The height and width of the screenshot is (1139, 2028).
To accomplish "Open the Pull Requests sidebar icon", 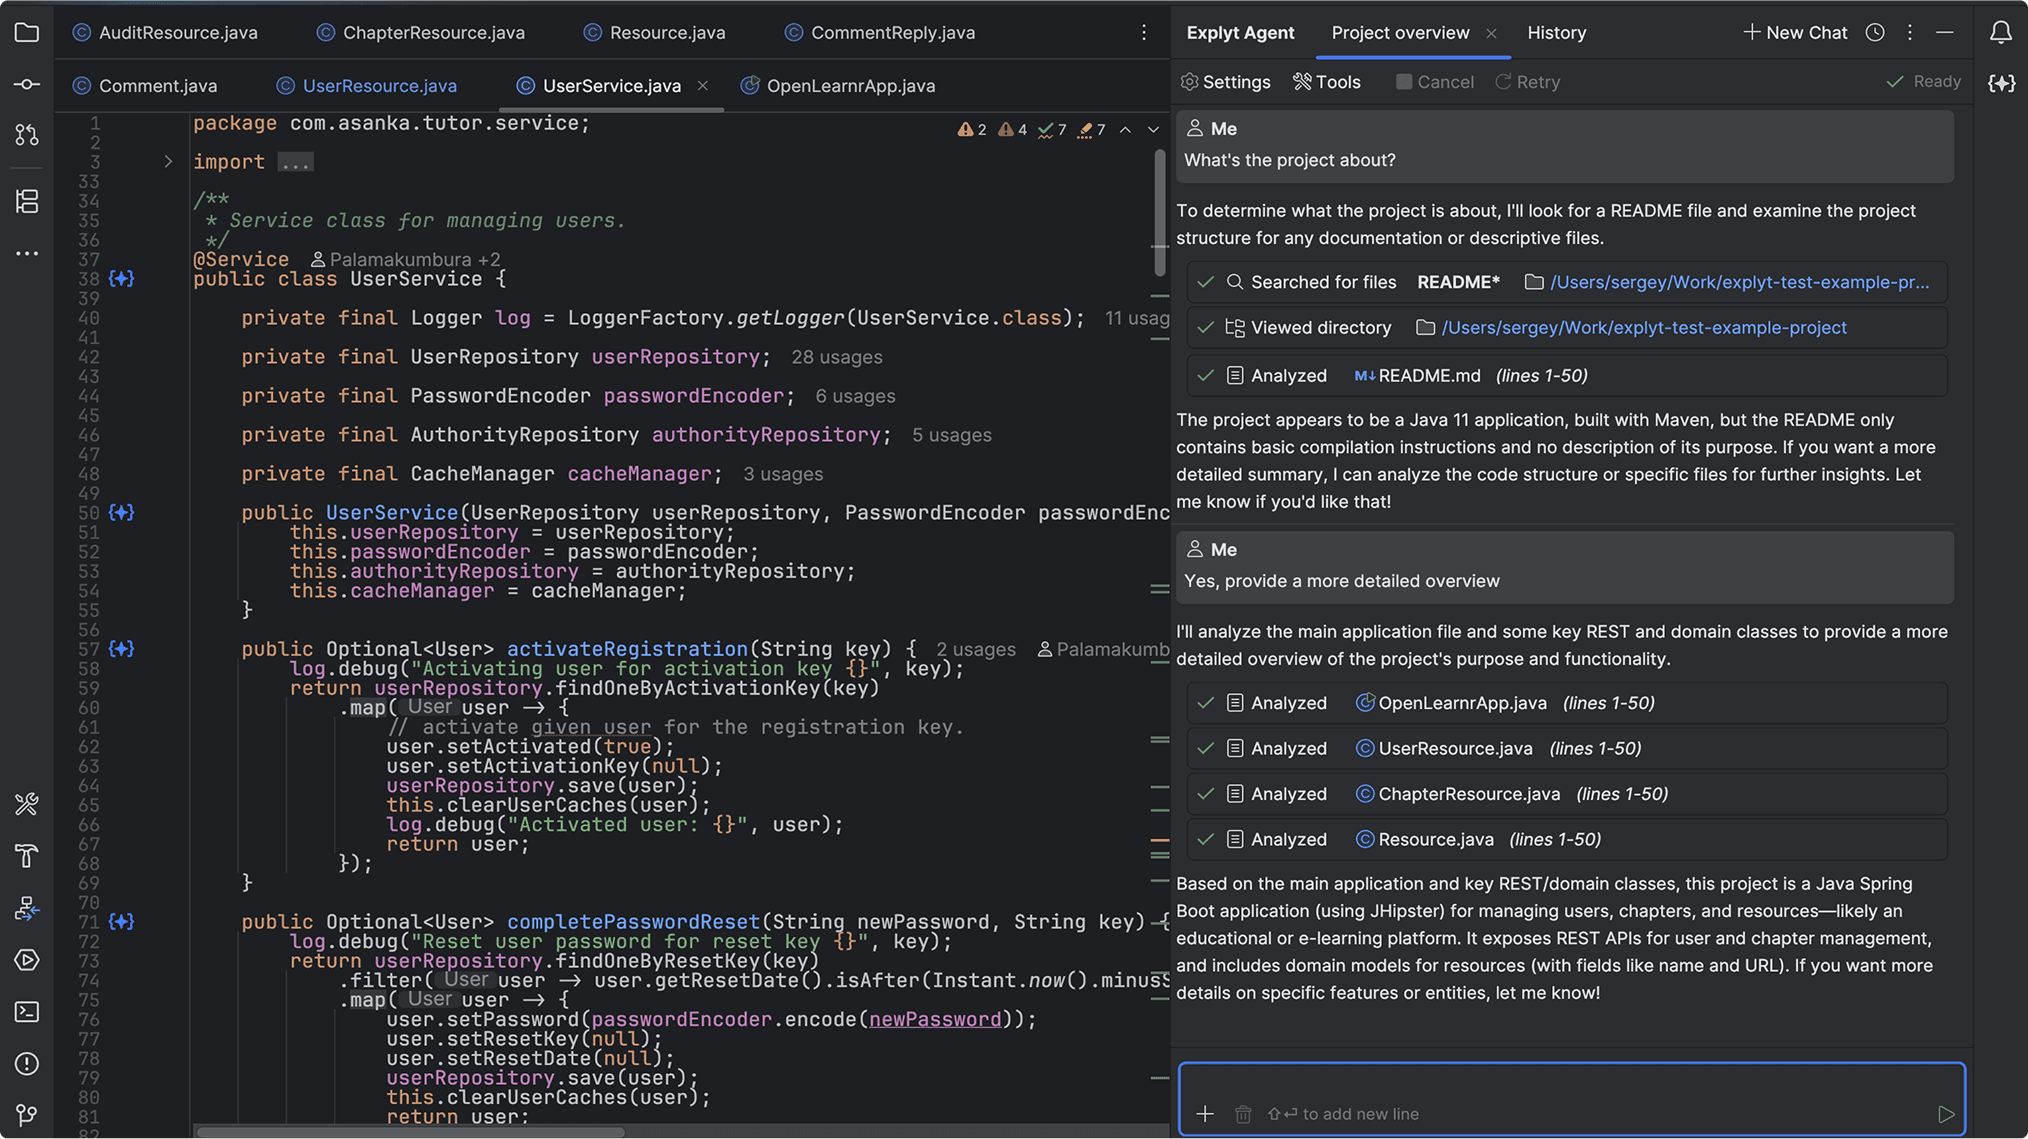I will pos(27,134).
